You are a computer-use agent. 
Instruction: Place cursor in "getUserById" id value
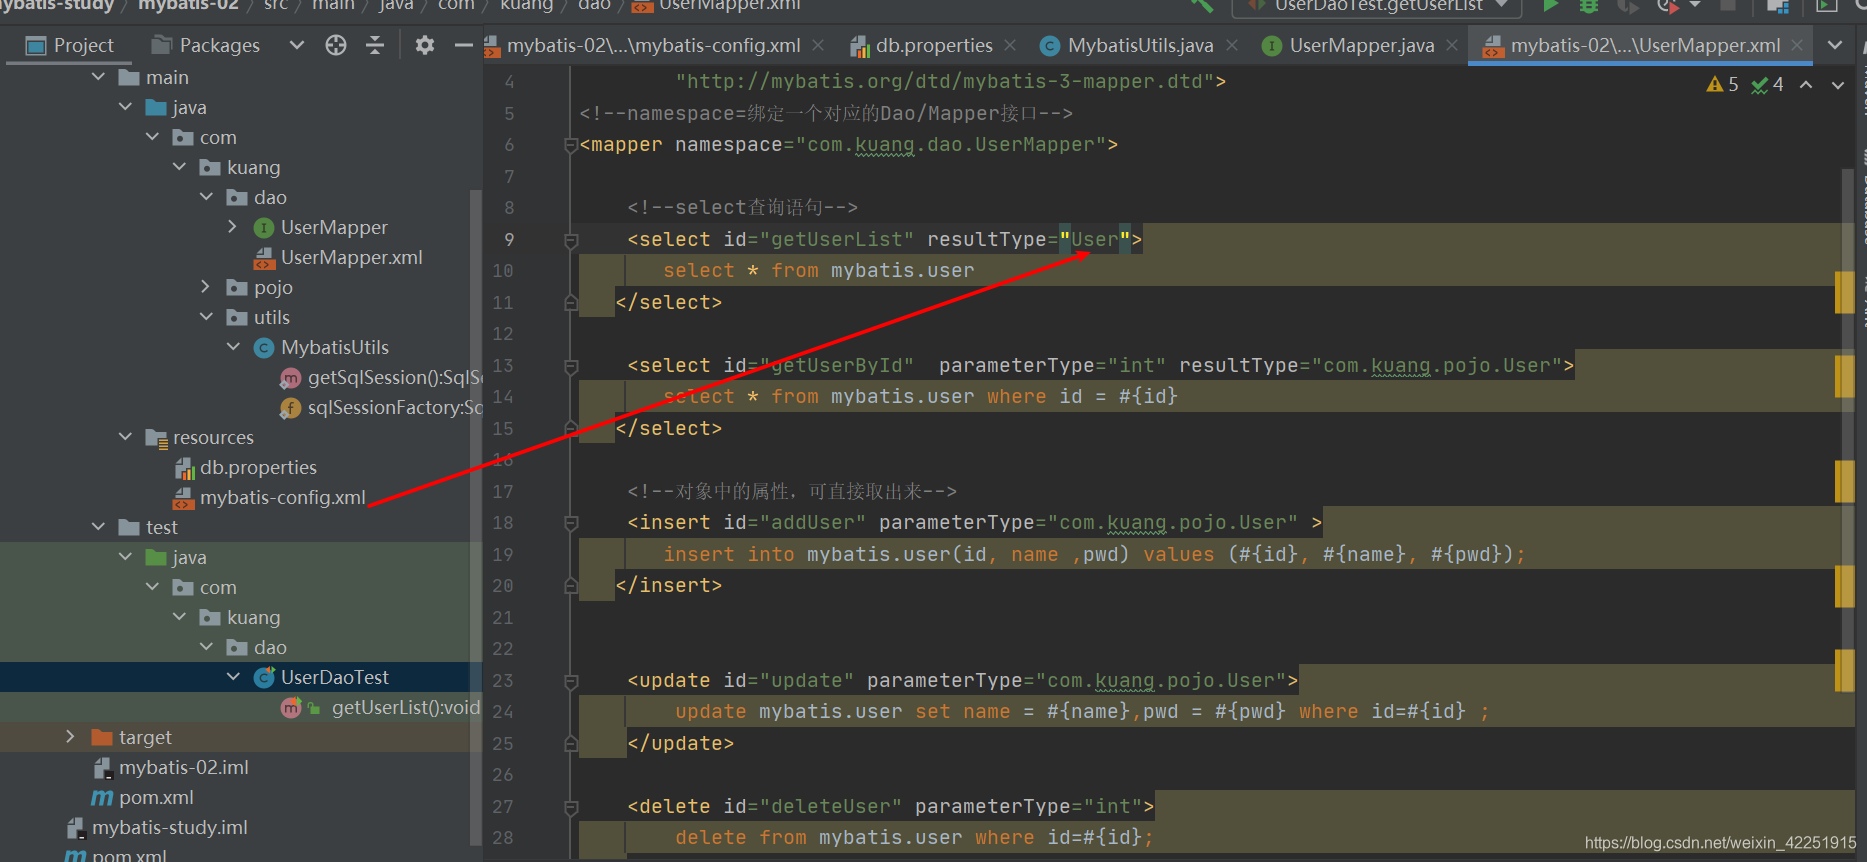[842, 366]
